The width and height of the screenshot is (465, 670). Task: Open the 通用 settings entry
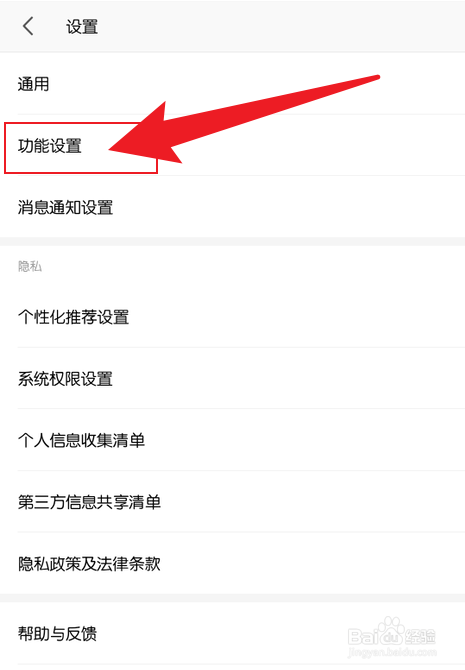pos(232,84)
